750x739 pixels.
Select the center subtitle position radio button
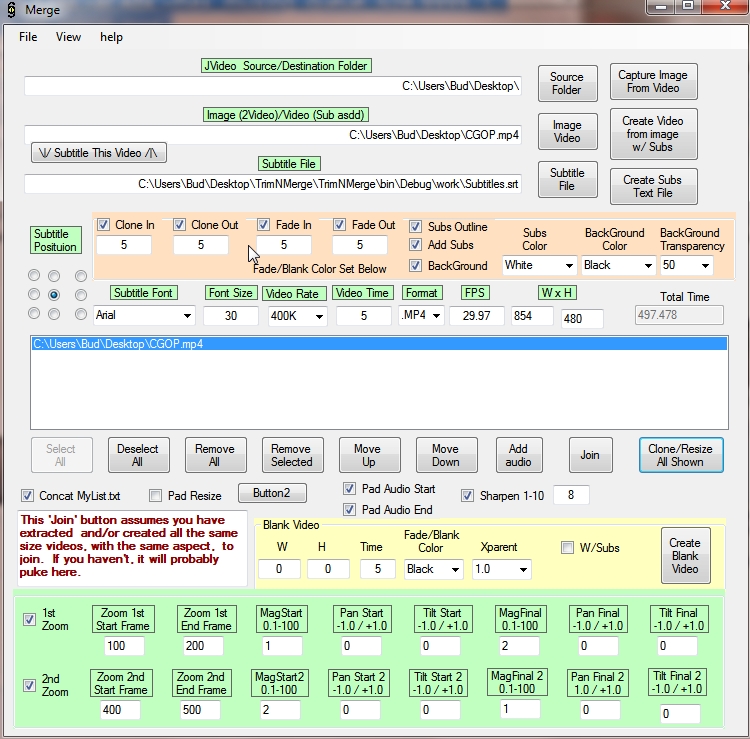54,295
